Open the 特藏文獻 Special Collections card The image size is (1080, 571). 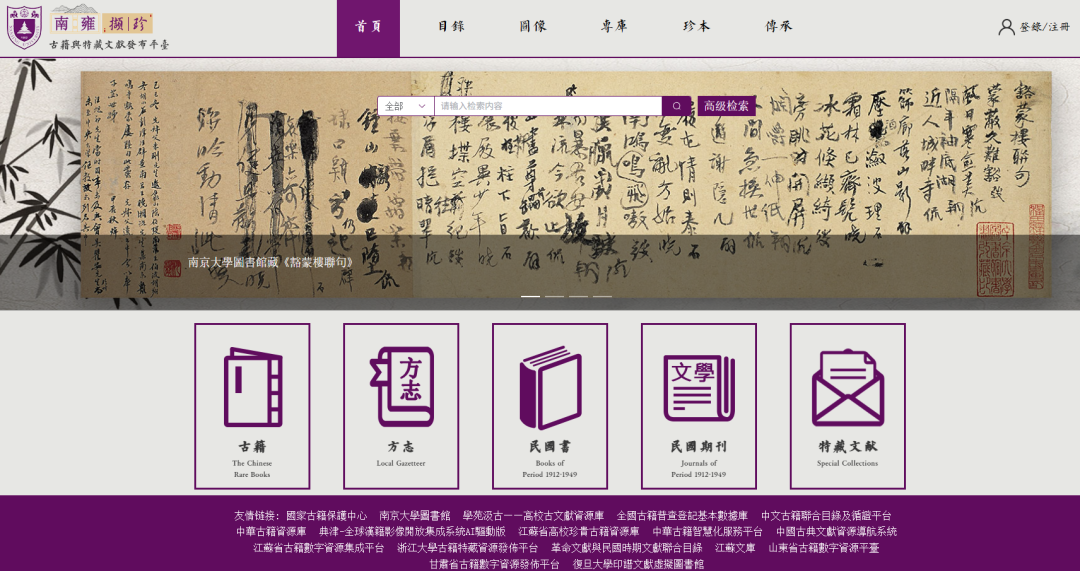click(847, 406)
